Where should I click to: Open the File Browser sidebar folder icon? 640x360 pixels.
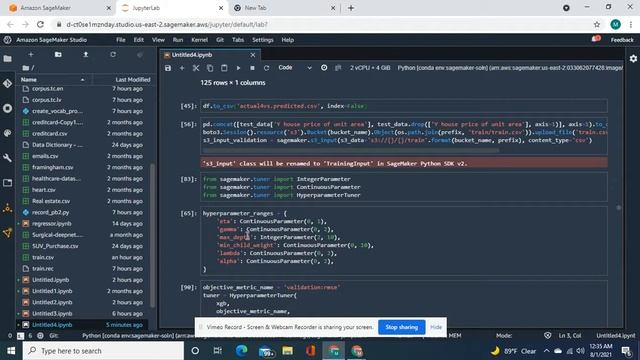pyautogui.click(x=7, y=59)
